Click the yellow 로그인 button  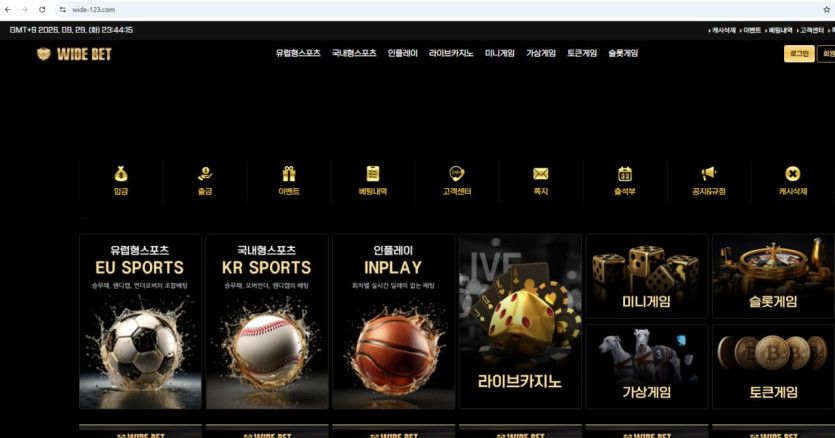799,54
